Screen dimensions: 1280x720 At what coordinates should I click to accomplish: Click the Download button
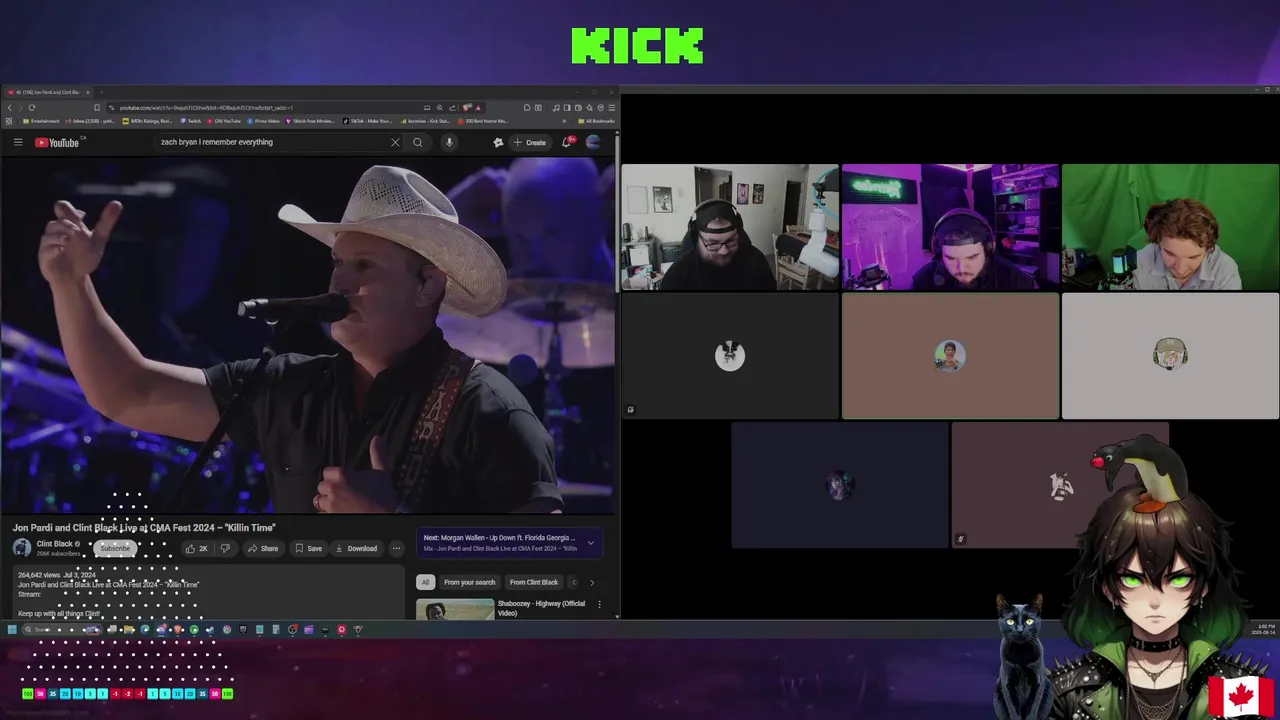(x=356, y=548)
